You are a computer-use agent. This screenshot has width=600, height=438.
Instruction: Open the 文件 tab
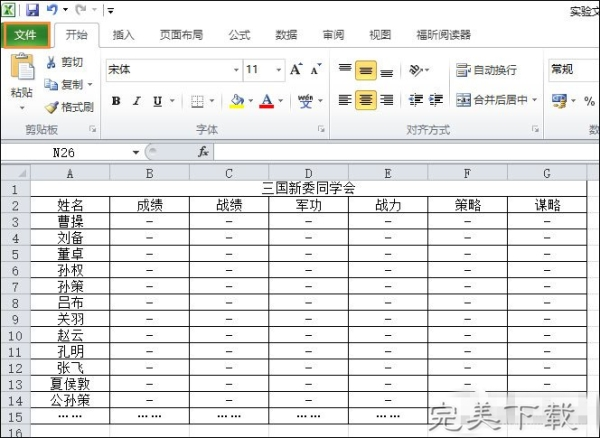tap(26, 35)
